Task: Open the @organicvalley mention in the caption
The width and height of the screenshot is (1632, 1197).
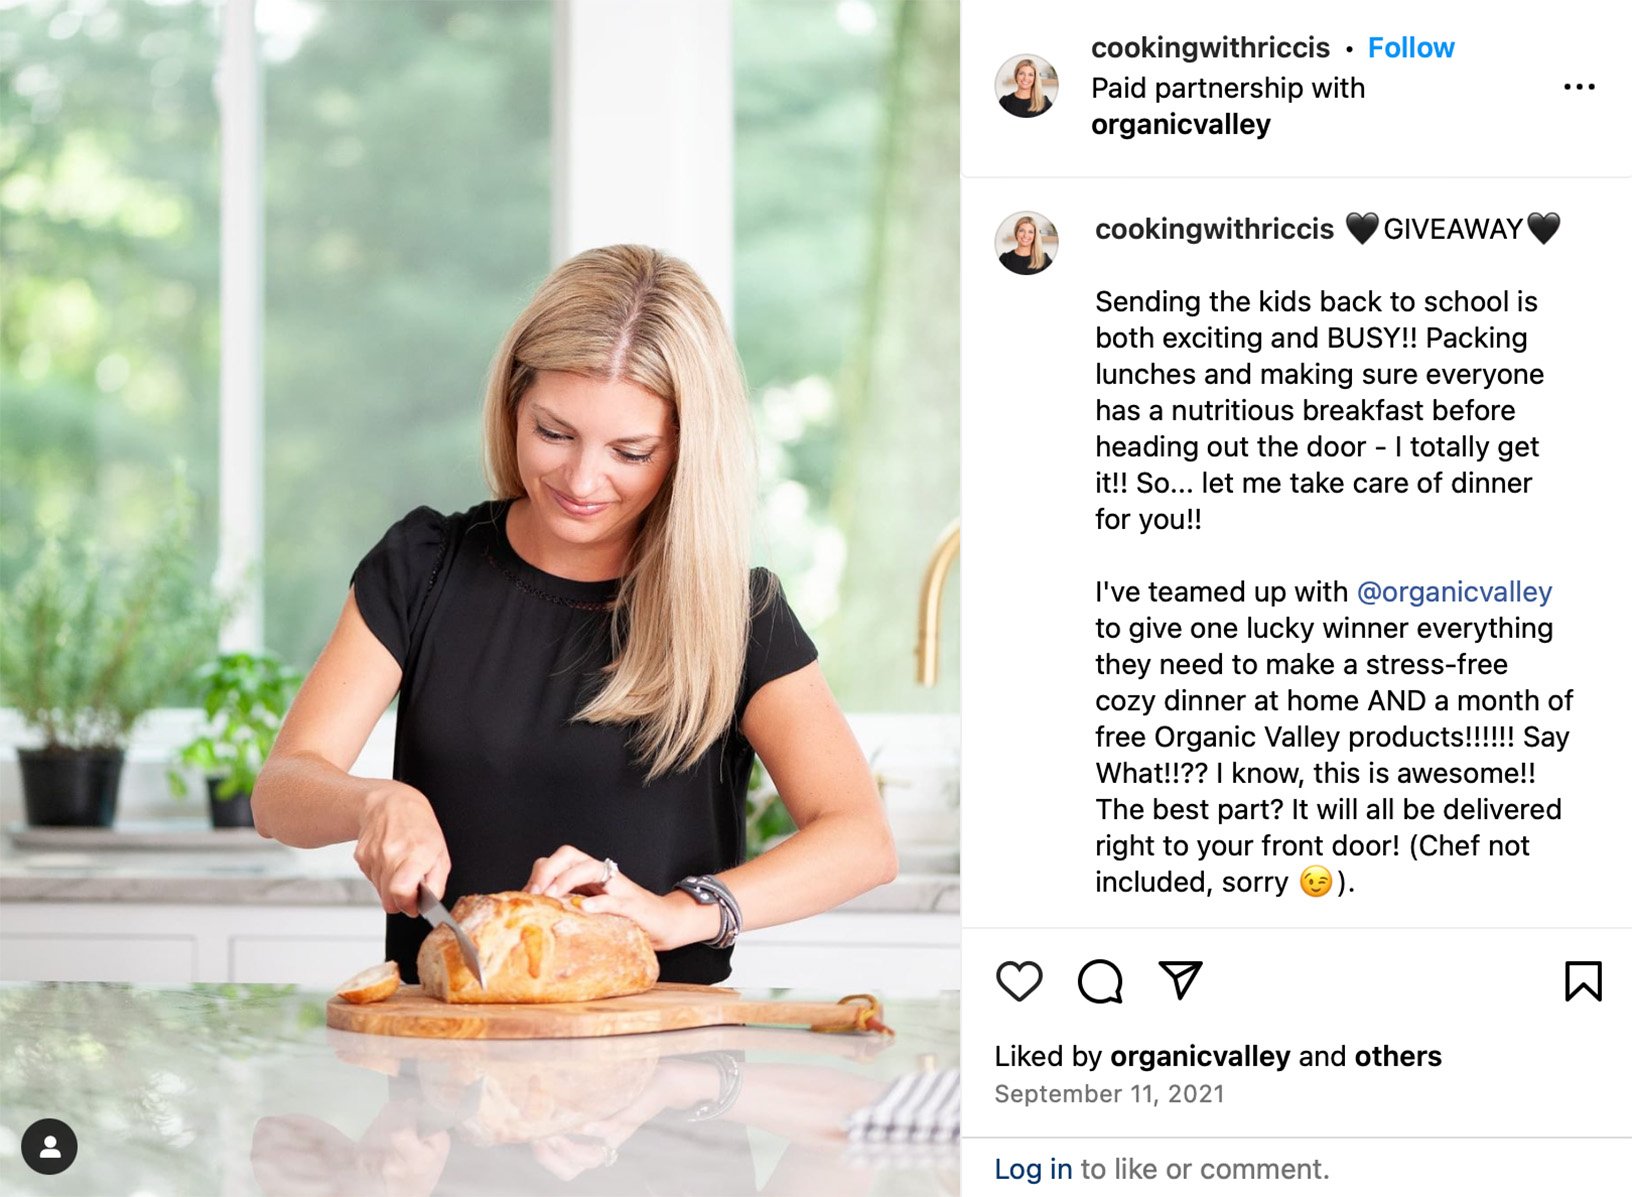Action: click(1454, 592)
